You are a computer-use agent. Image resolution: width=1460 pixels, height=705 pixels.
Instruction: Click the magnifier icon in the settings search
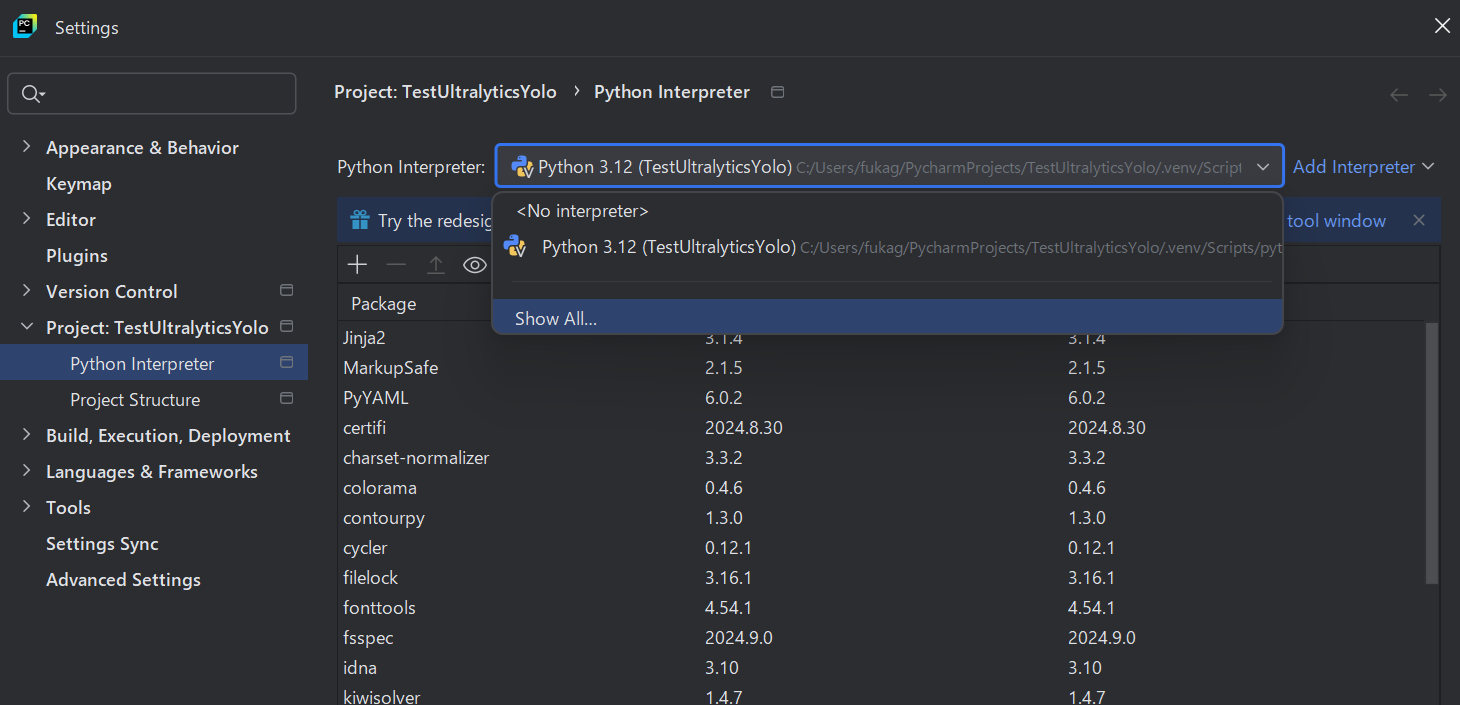pyautogui.click(x=31, y=94)
